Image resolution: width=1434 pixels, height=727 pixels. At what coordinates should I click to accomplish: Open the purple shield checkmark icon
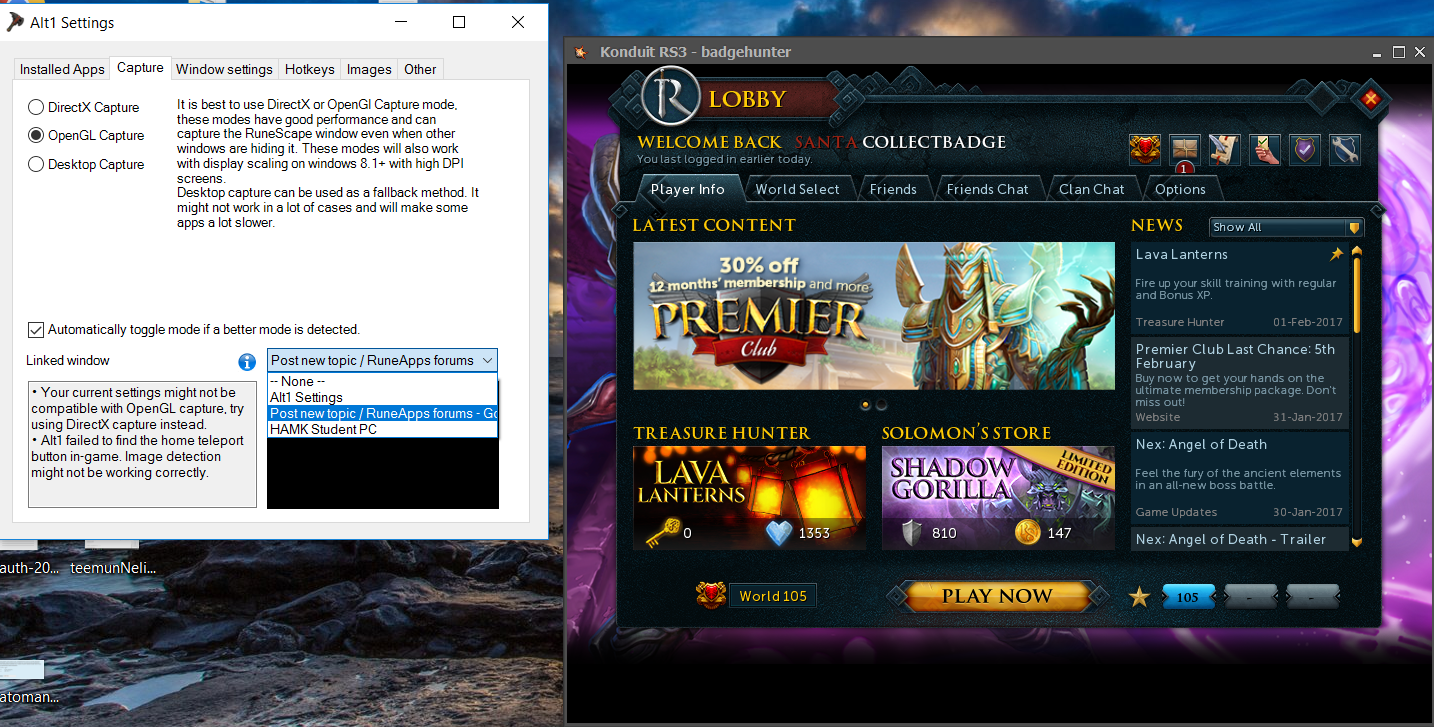point(1305,150)
